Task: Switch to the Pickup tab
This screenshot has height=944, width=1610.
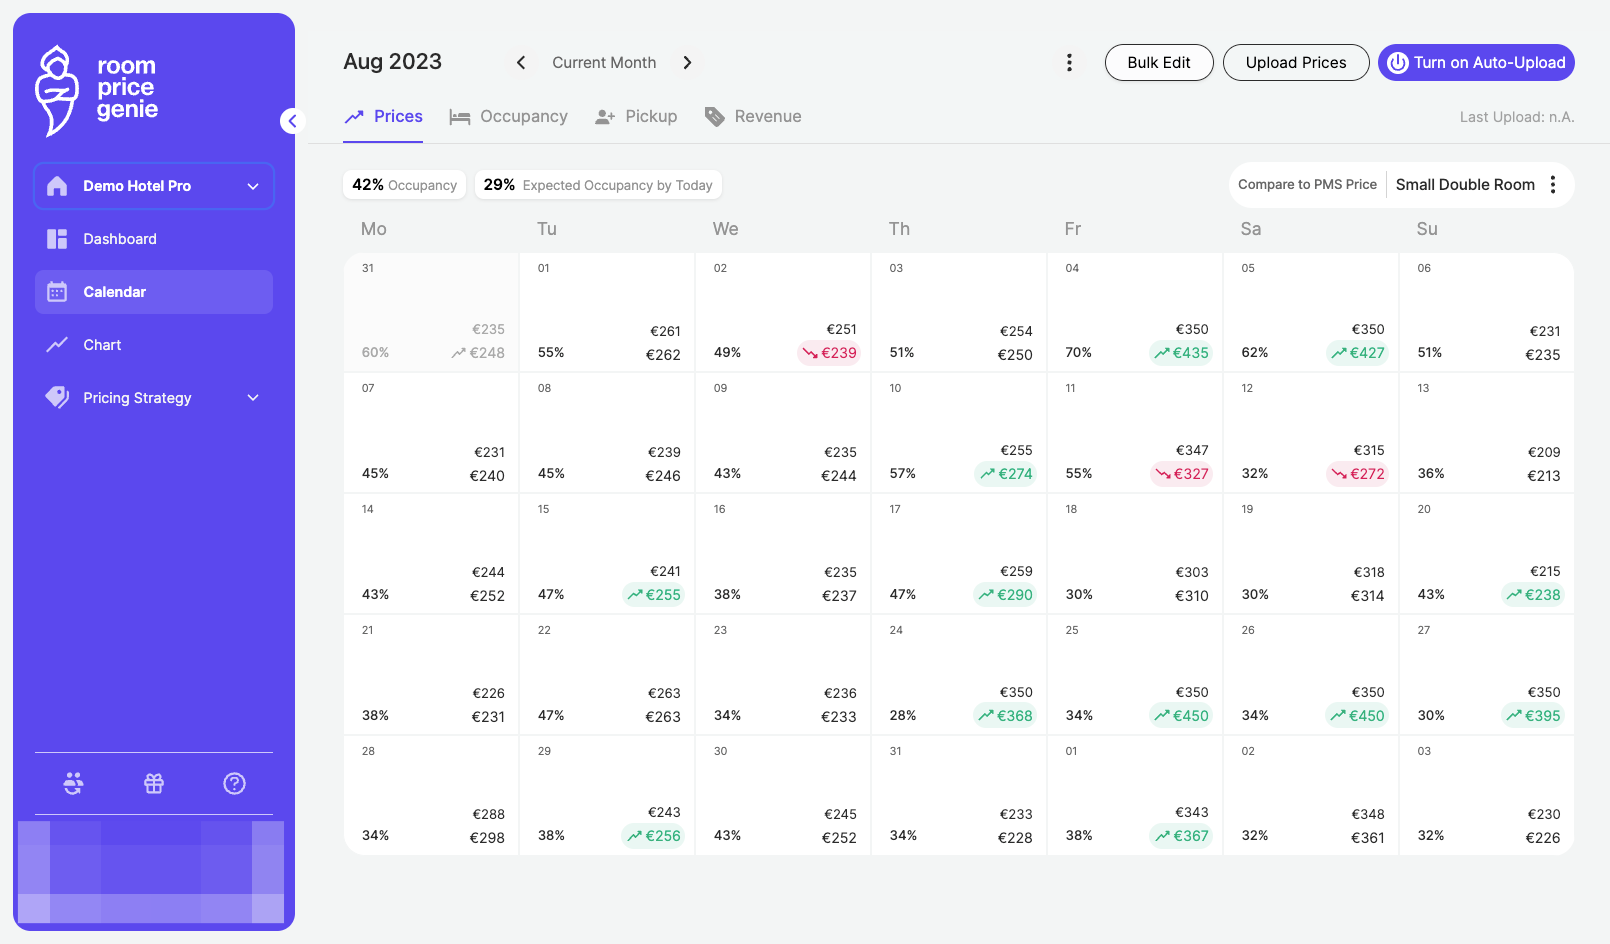Action: [636, 117]
